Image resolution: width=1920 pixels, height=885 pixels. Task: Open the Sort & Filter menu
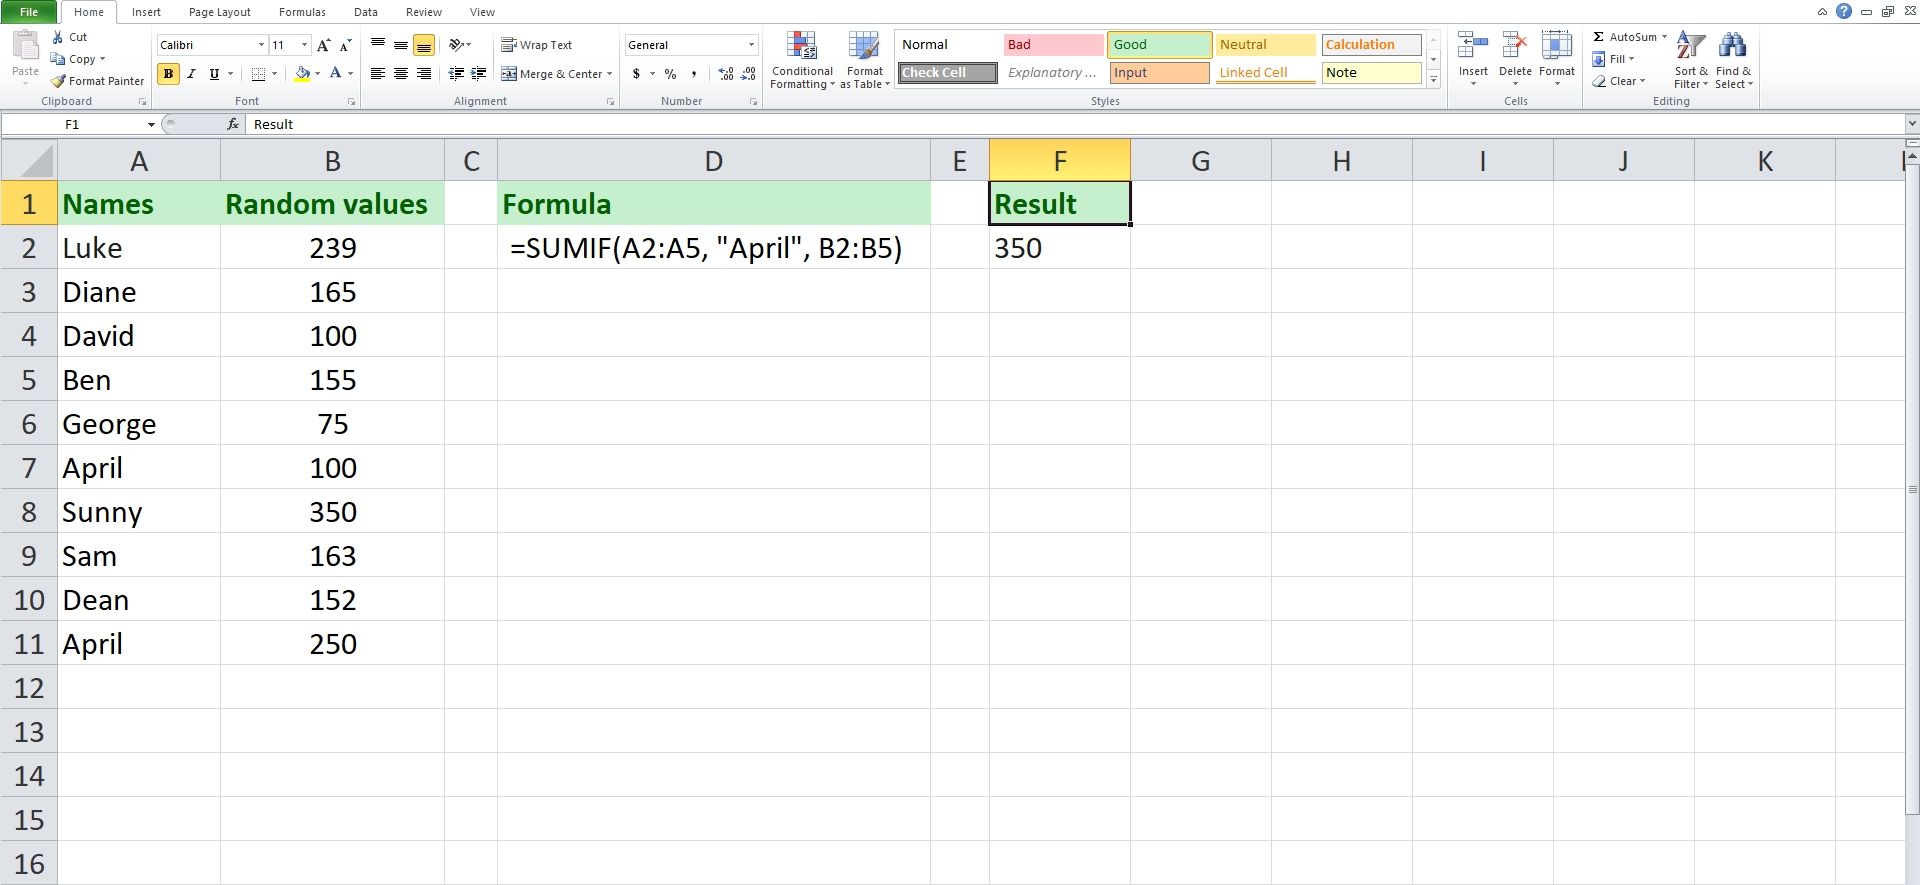1691,60
